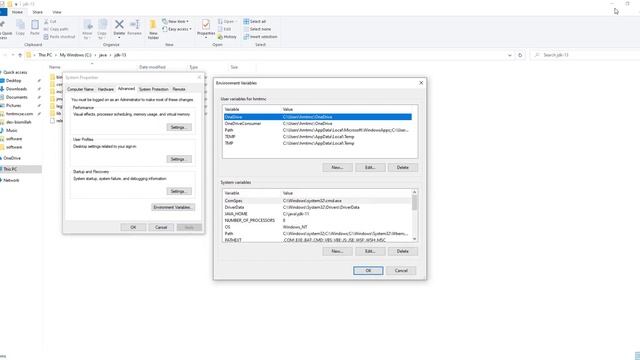Switch to Hardware tab in System Properties
640x360 pixels.
tap(106, 89)
